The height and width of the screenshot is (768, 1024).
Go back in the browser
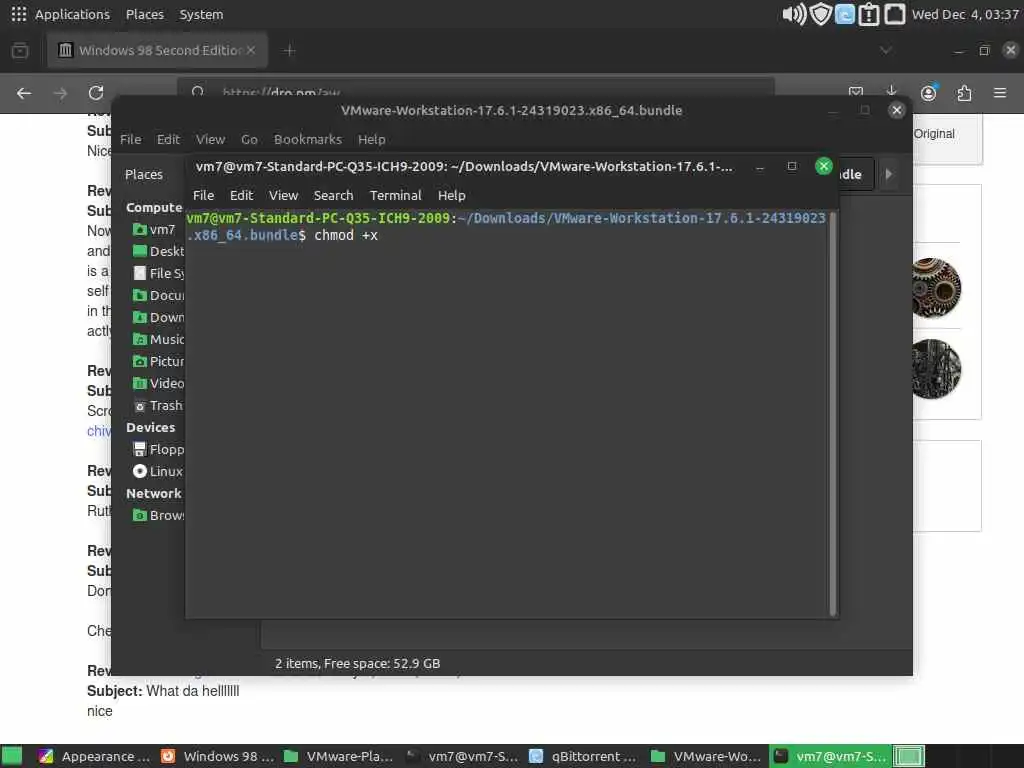pos(24,93)
